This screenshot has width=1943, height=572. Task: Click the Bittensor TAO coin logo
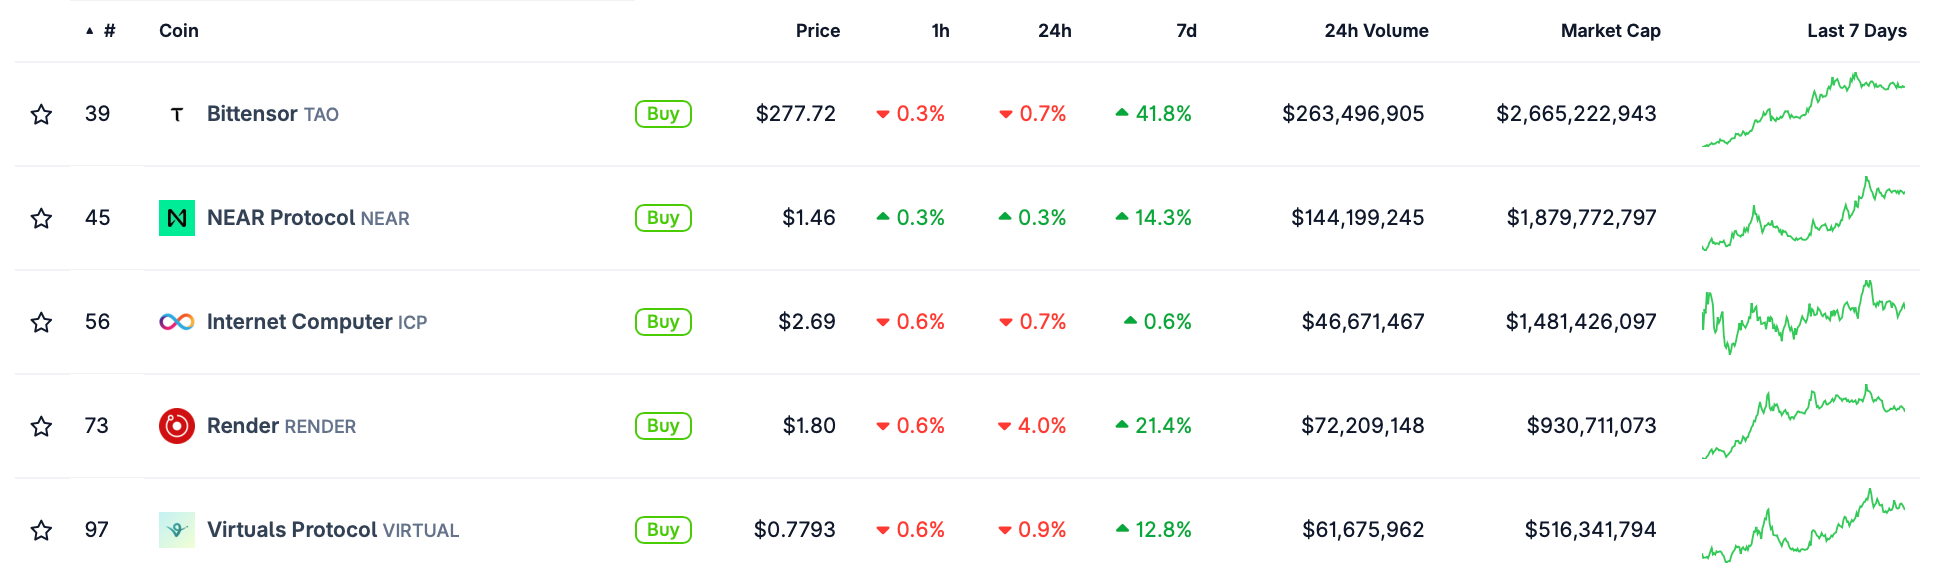[177, 114]
